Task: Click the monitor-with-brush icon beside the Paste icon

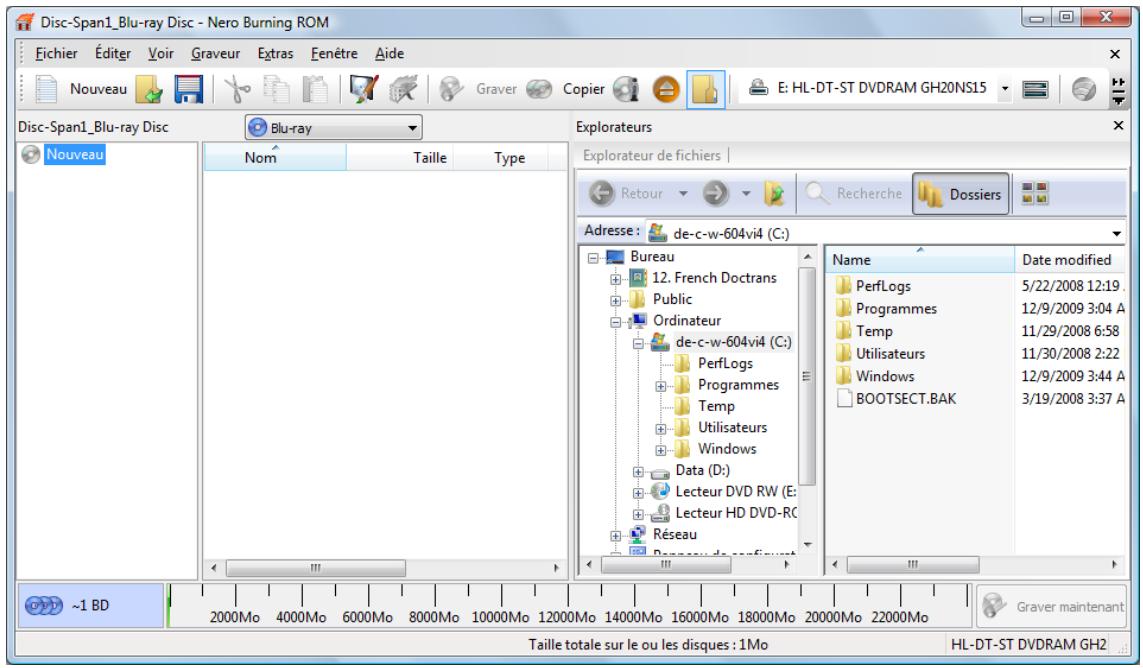Action: (363, 89)
